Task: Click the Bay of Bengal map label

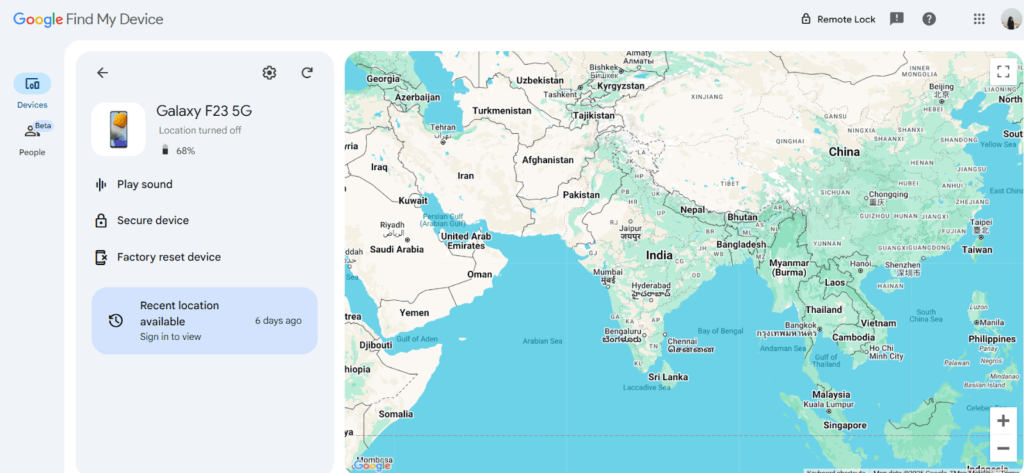Action: [x=722, y=331]
